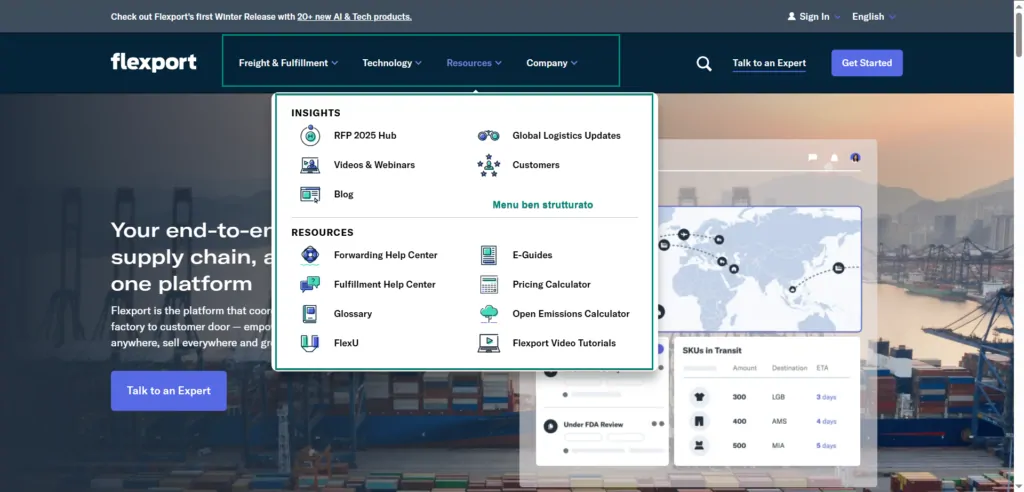This screenshot has width=1024, height=492.
Task: Click the user avatar in the dashboard preview
Action: tap(855, 157)
